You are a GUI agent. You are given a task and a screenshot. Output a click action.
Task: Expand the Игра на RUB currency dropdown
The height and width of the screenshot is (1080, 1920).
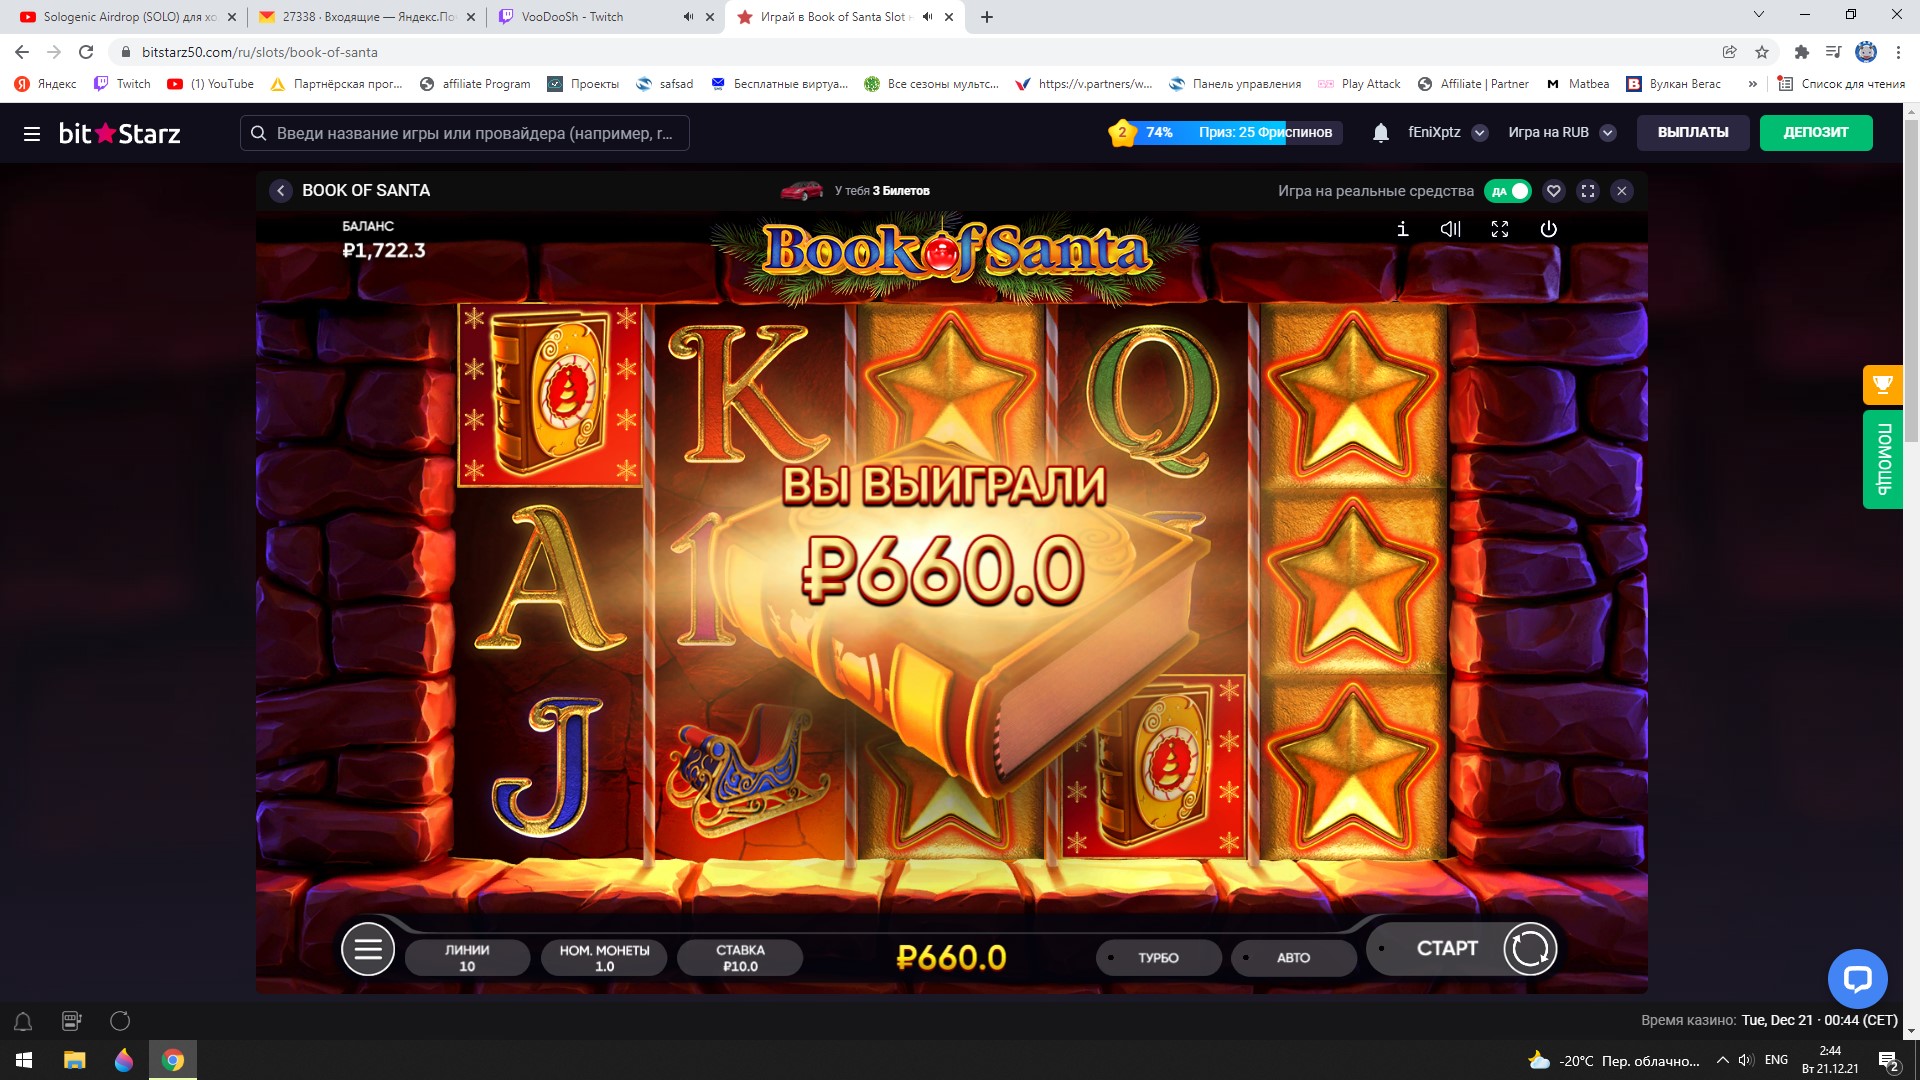coord(1608,133)
